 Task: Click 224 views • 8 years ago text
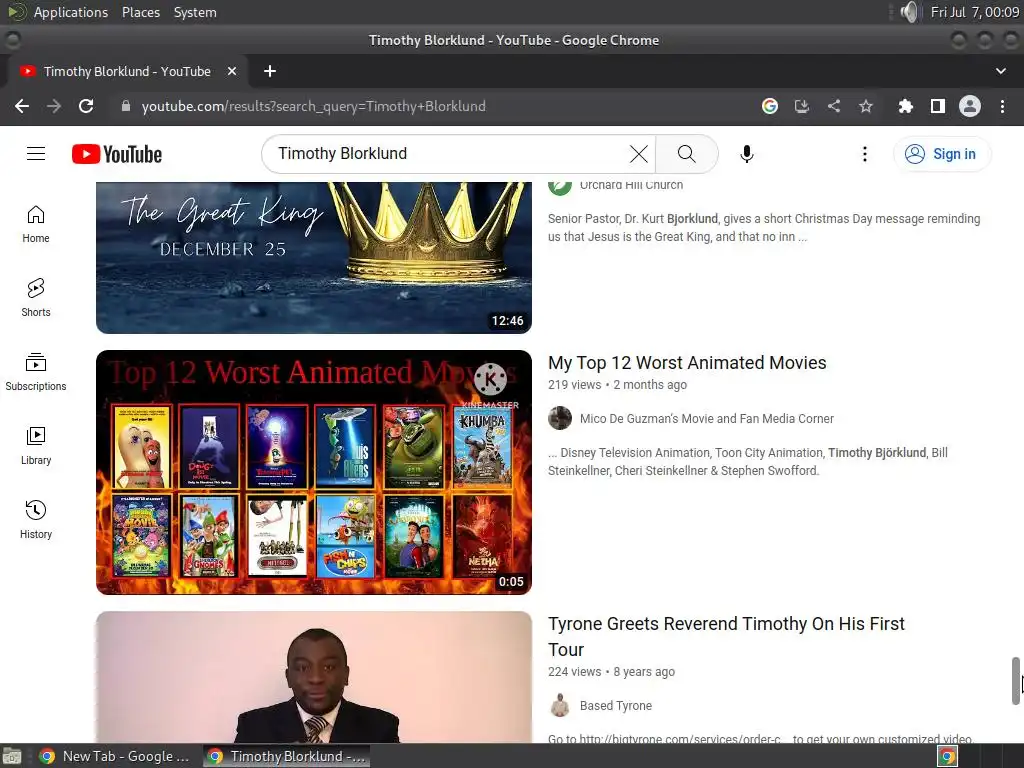click(x=611, y=672)
